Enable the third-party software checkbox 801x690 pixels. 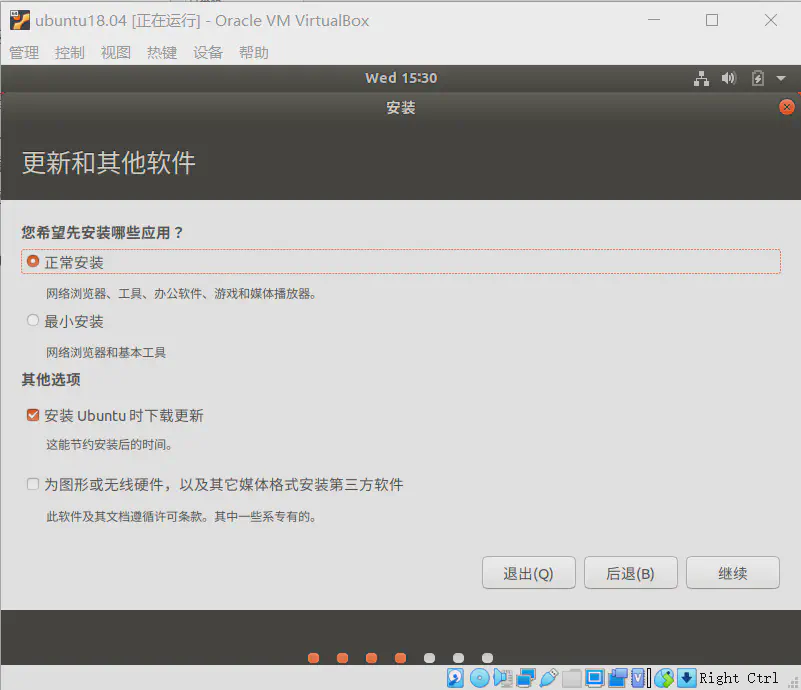pos(31,483)
